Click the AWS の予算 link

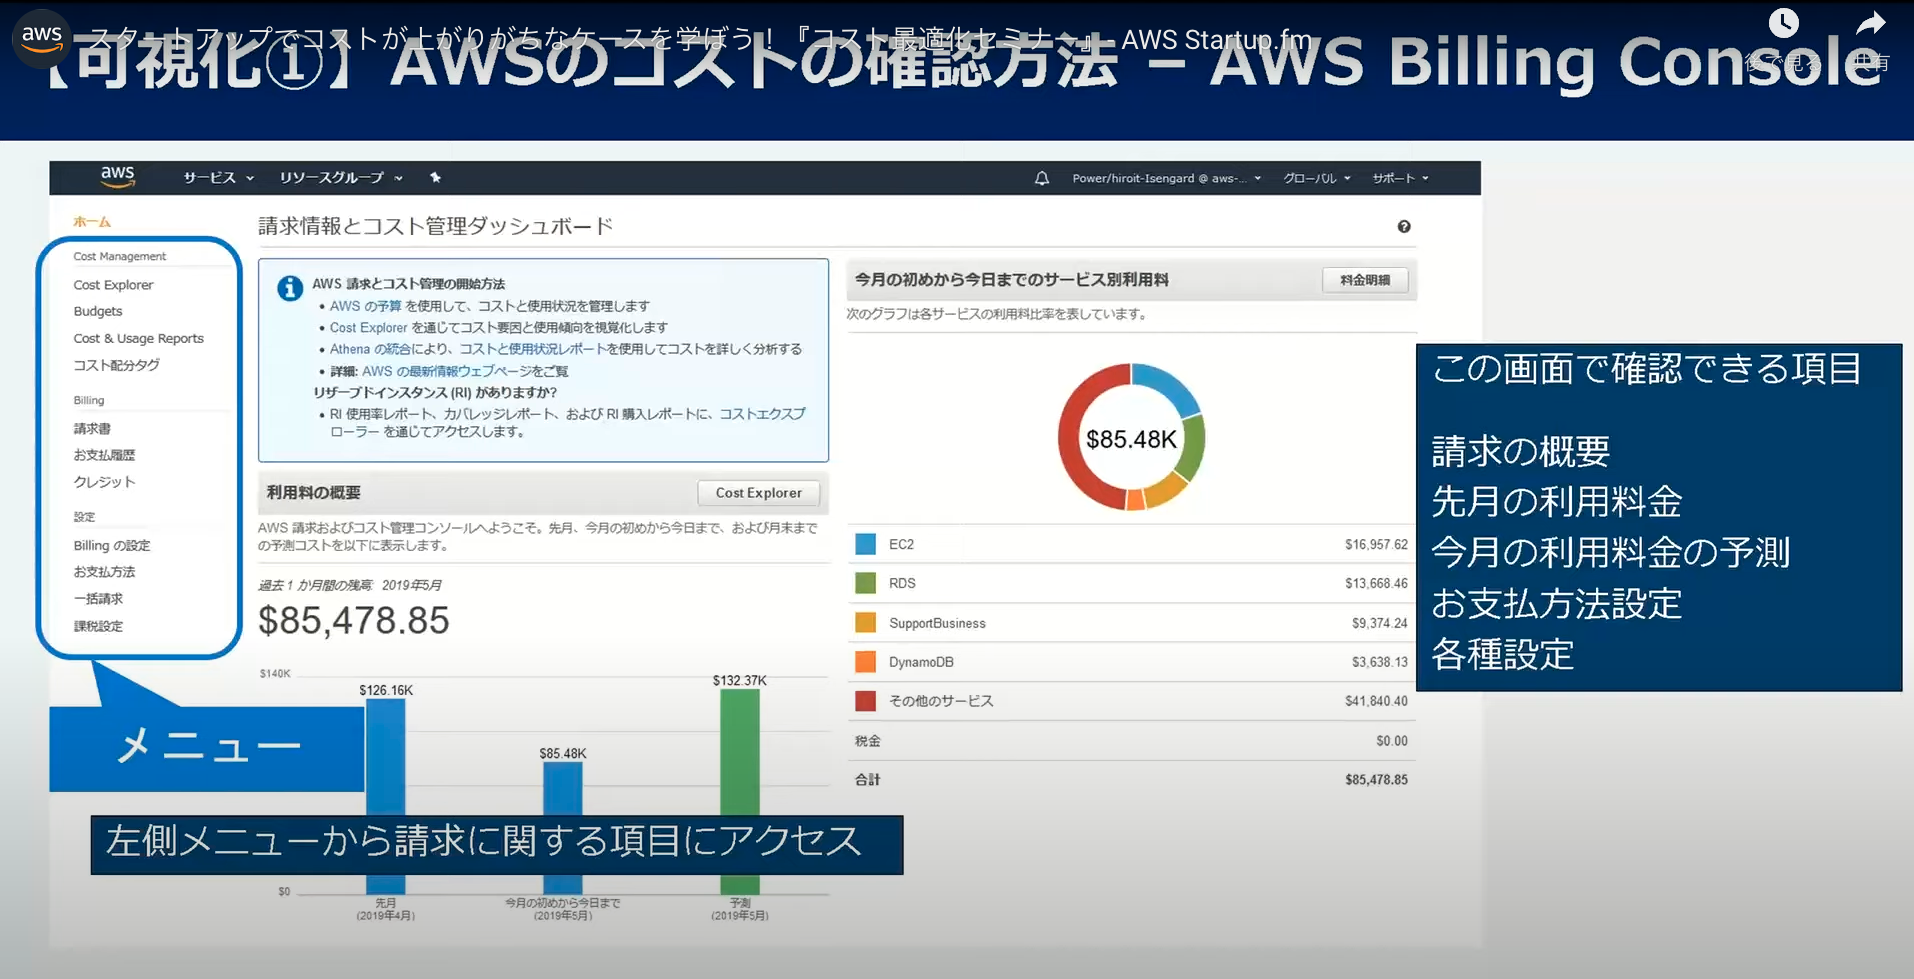[365, 306]
